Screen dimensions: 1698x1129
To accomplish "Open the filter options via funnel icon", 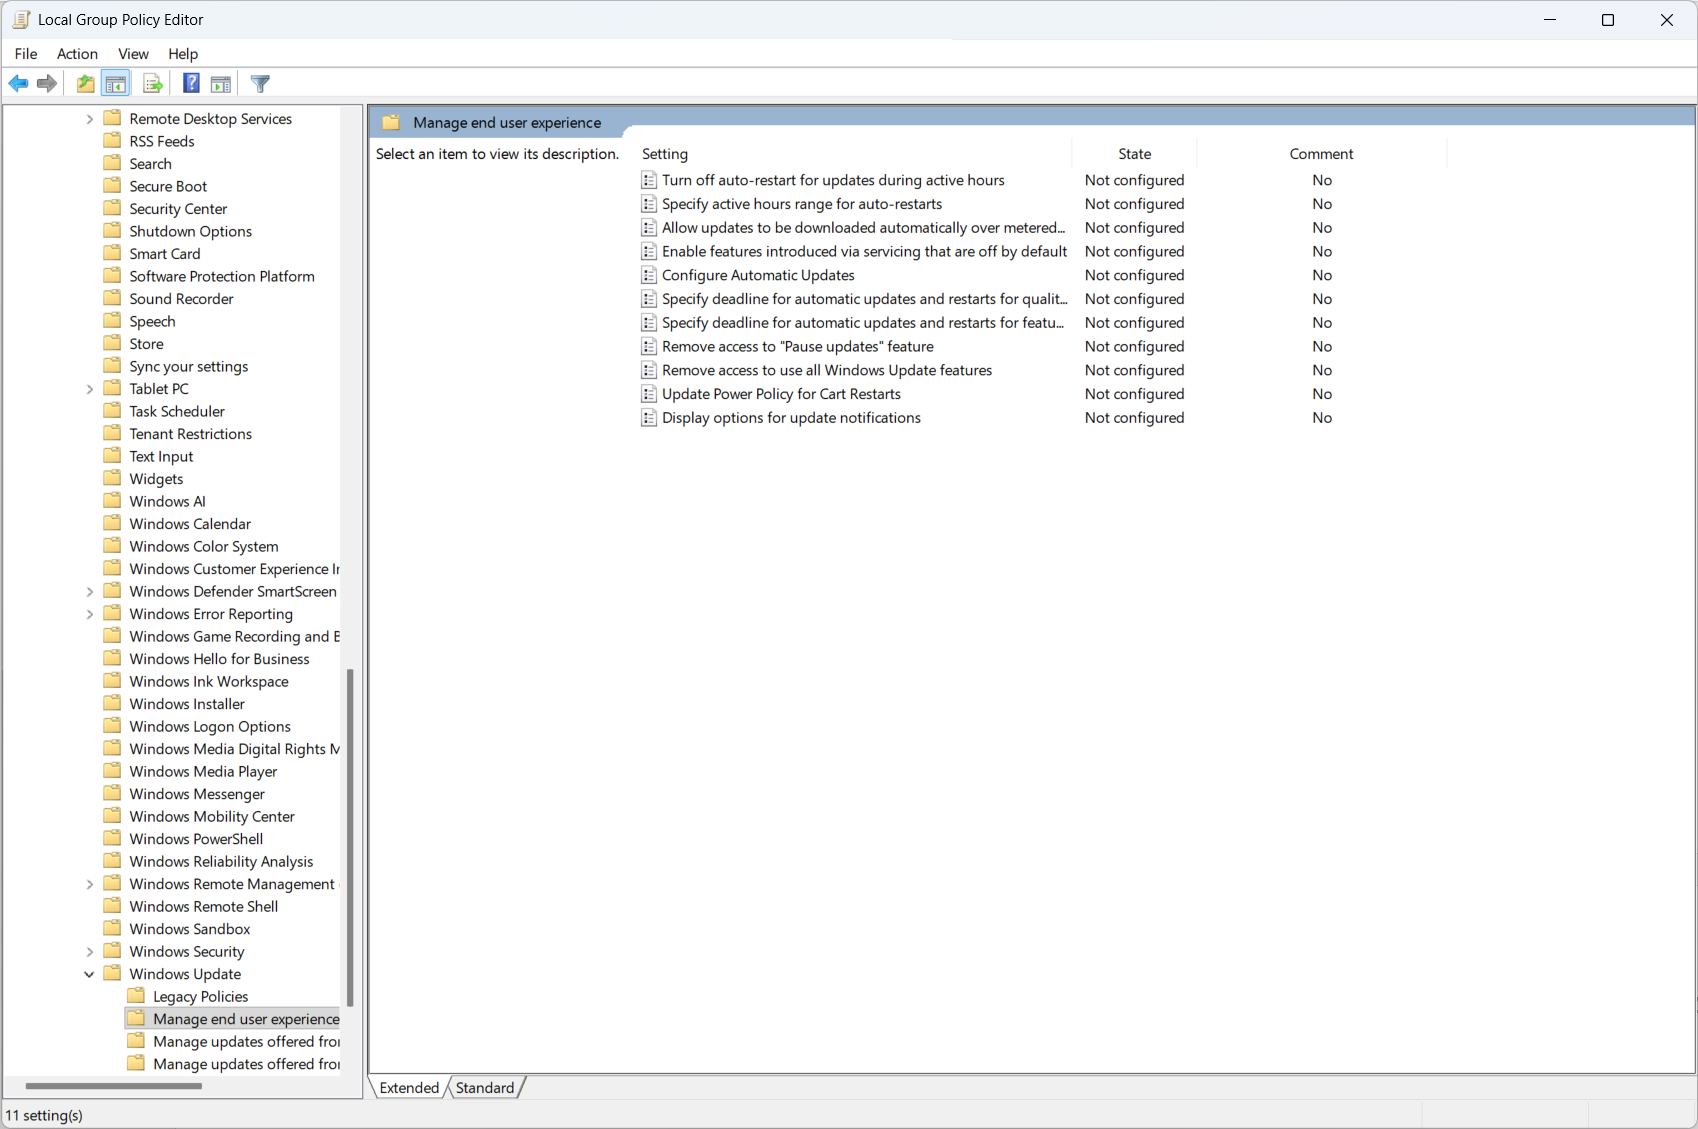I will click(x=260, y=83).
